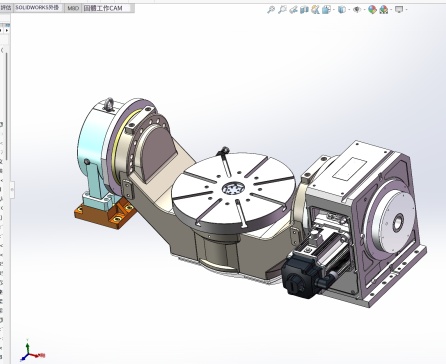Click the Edit Appearance color ball icon
The height and width of the screenshot is (364, 446).
tap(372, 10)
